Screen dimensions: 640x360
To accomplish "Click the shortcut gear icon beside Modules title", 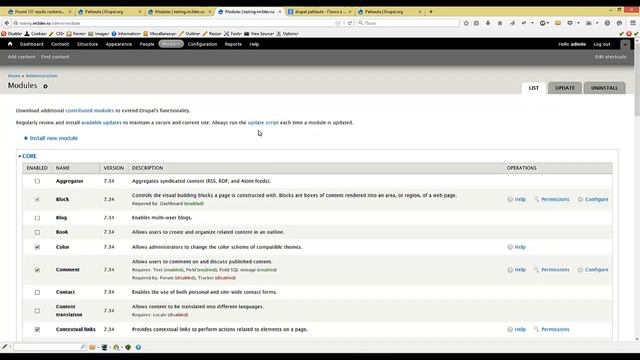I will [x=45, y=86].
